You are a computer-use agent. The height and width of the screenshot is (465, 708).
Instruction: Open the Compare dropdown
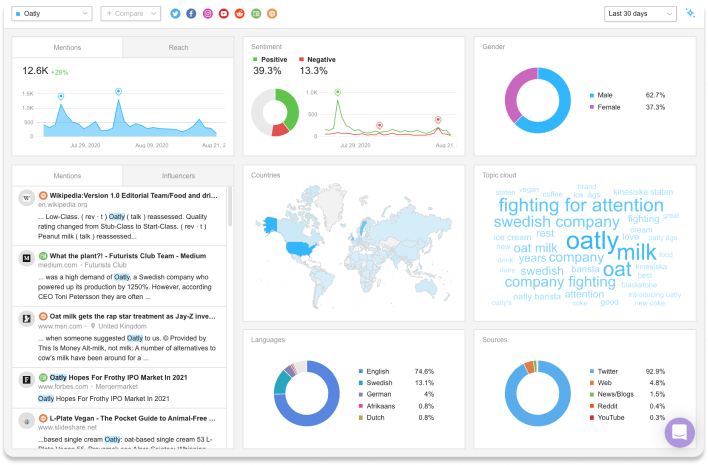130,14
